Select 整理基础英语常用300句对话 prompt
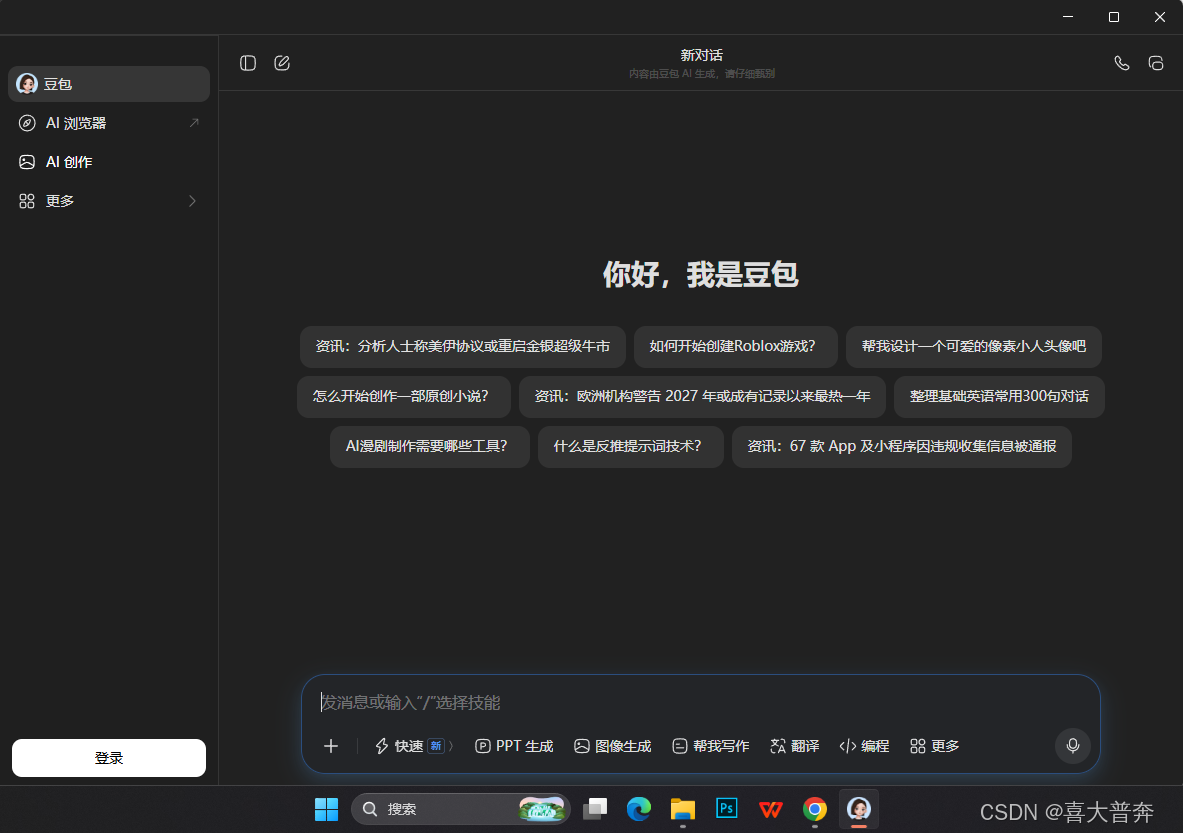This screenshot has height=833, width=1183. 999,396
